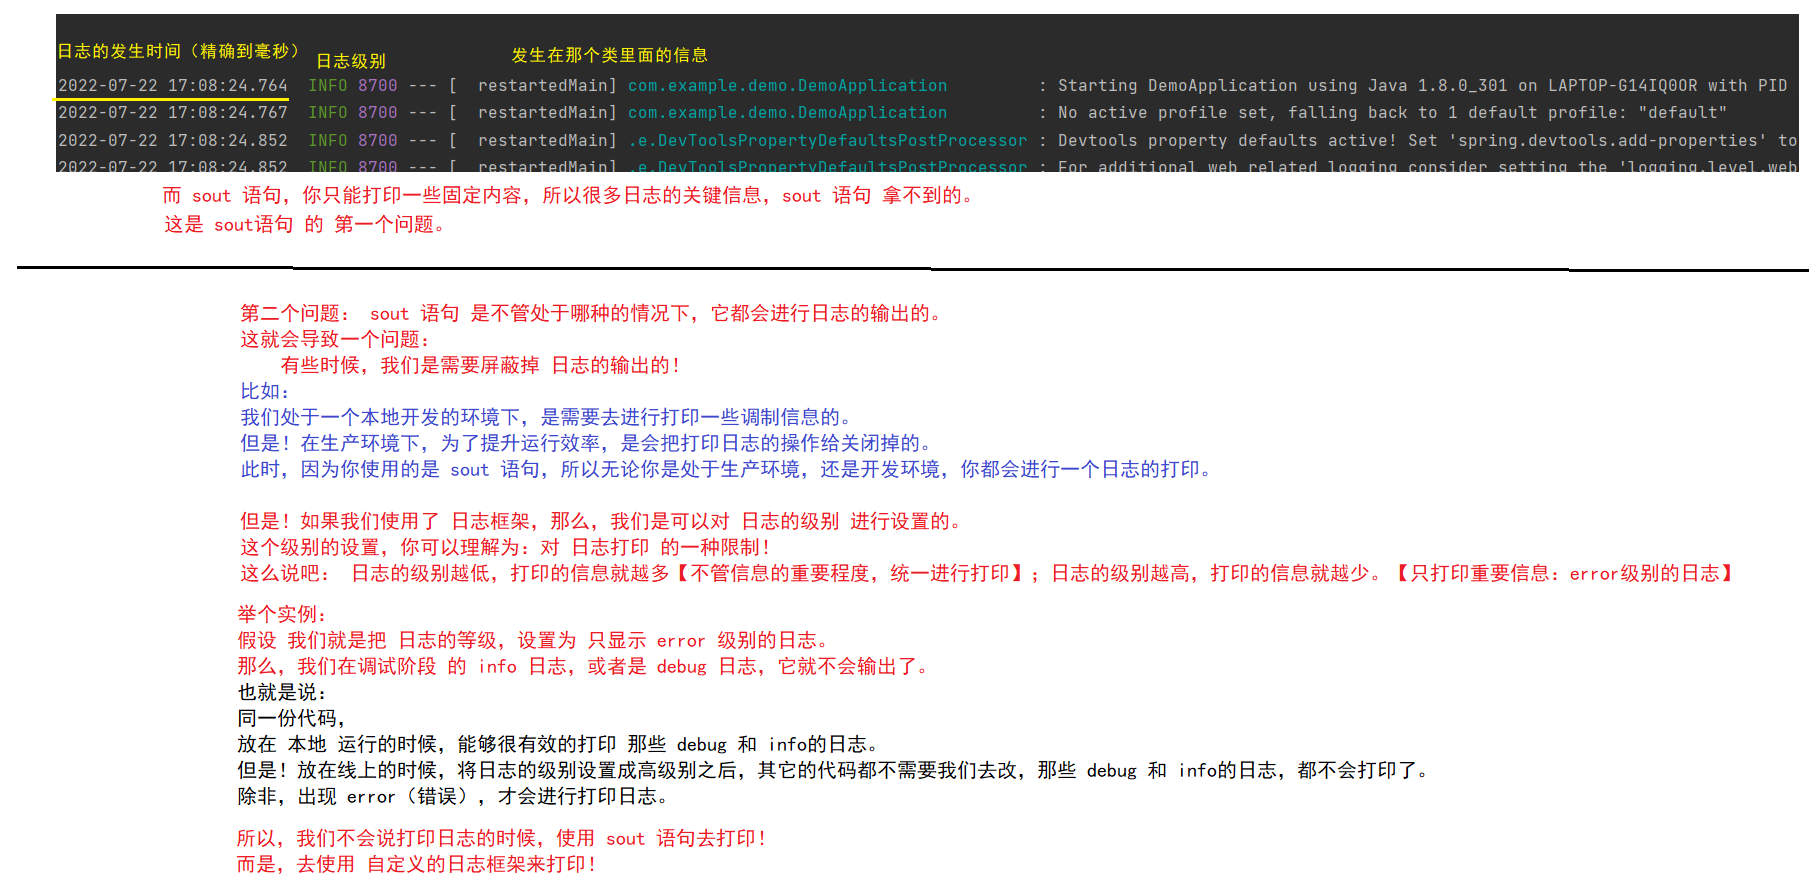The height and width of the screenshot is (895, 1809).
Task: Select timestamp '2022-07-22 17:08:24.767'
Action: point(173,113)
